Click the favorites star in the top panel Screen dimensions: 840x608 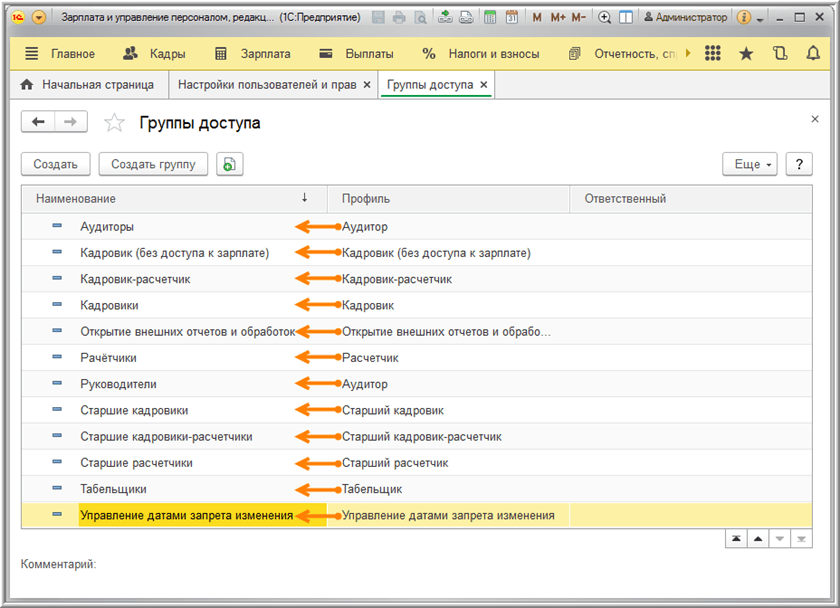[x=746, y=54]
